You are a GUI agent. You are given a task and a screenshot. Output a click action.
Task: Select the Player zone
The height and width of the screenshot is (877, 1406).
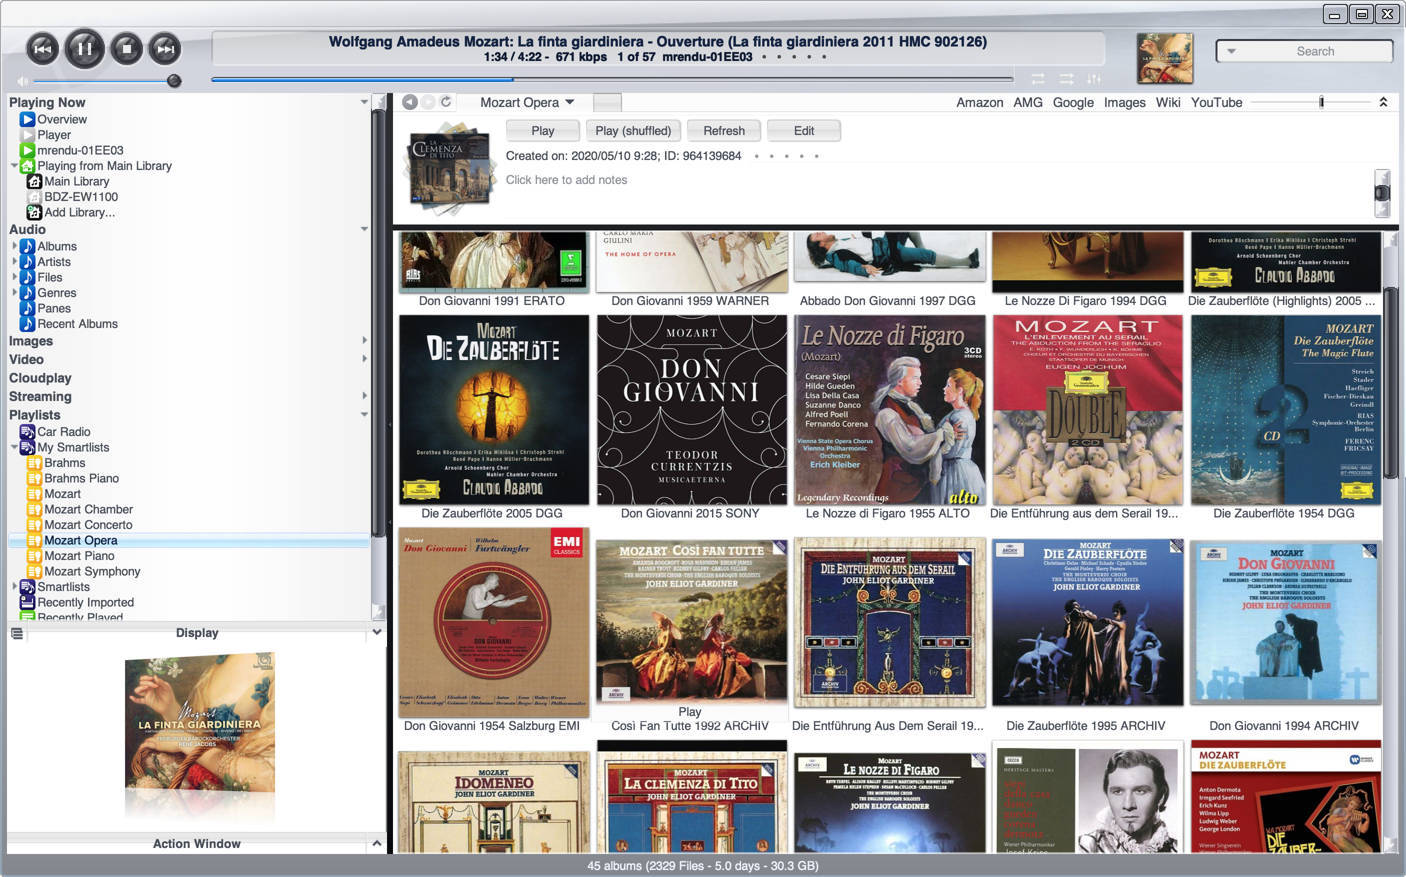coord(54,135)
